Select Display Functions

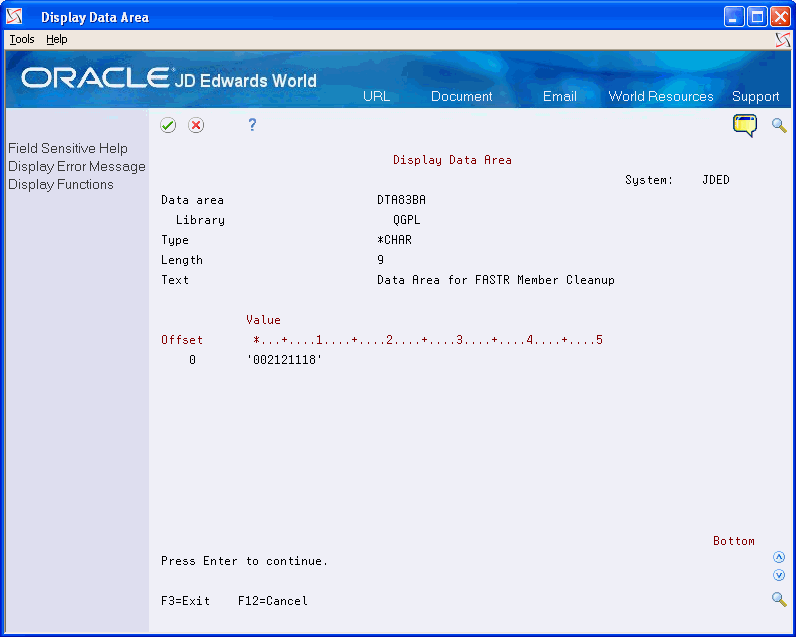pos(61,184)
